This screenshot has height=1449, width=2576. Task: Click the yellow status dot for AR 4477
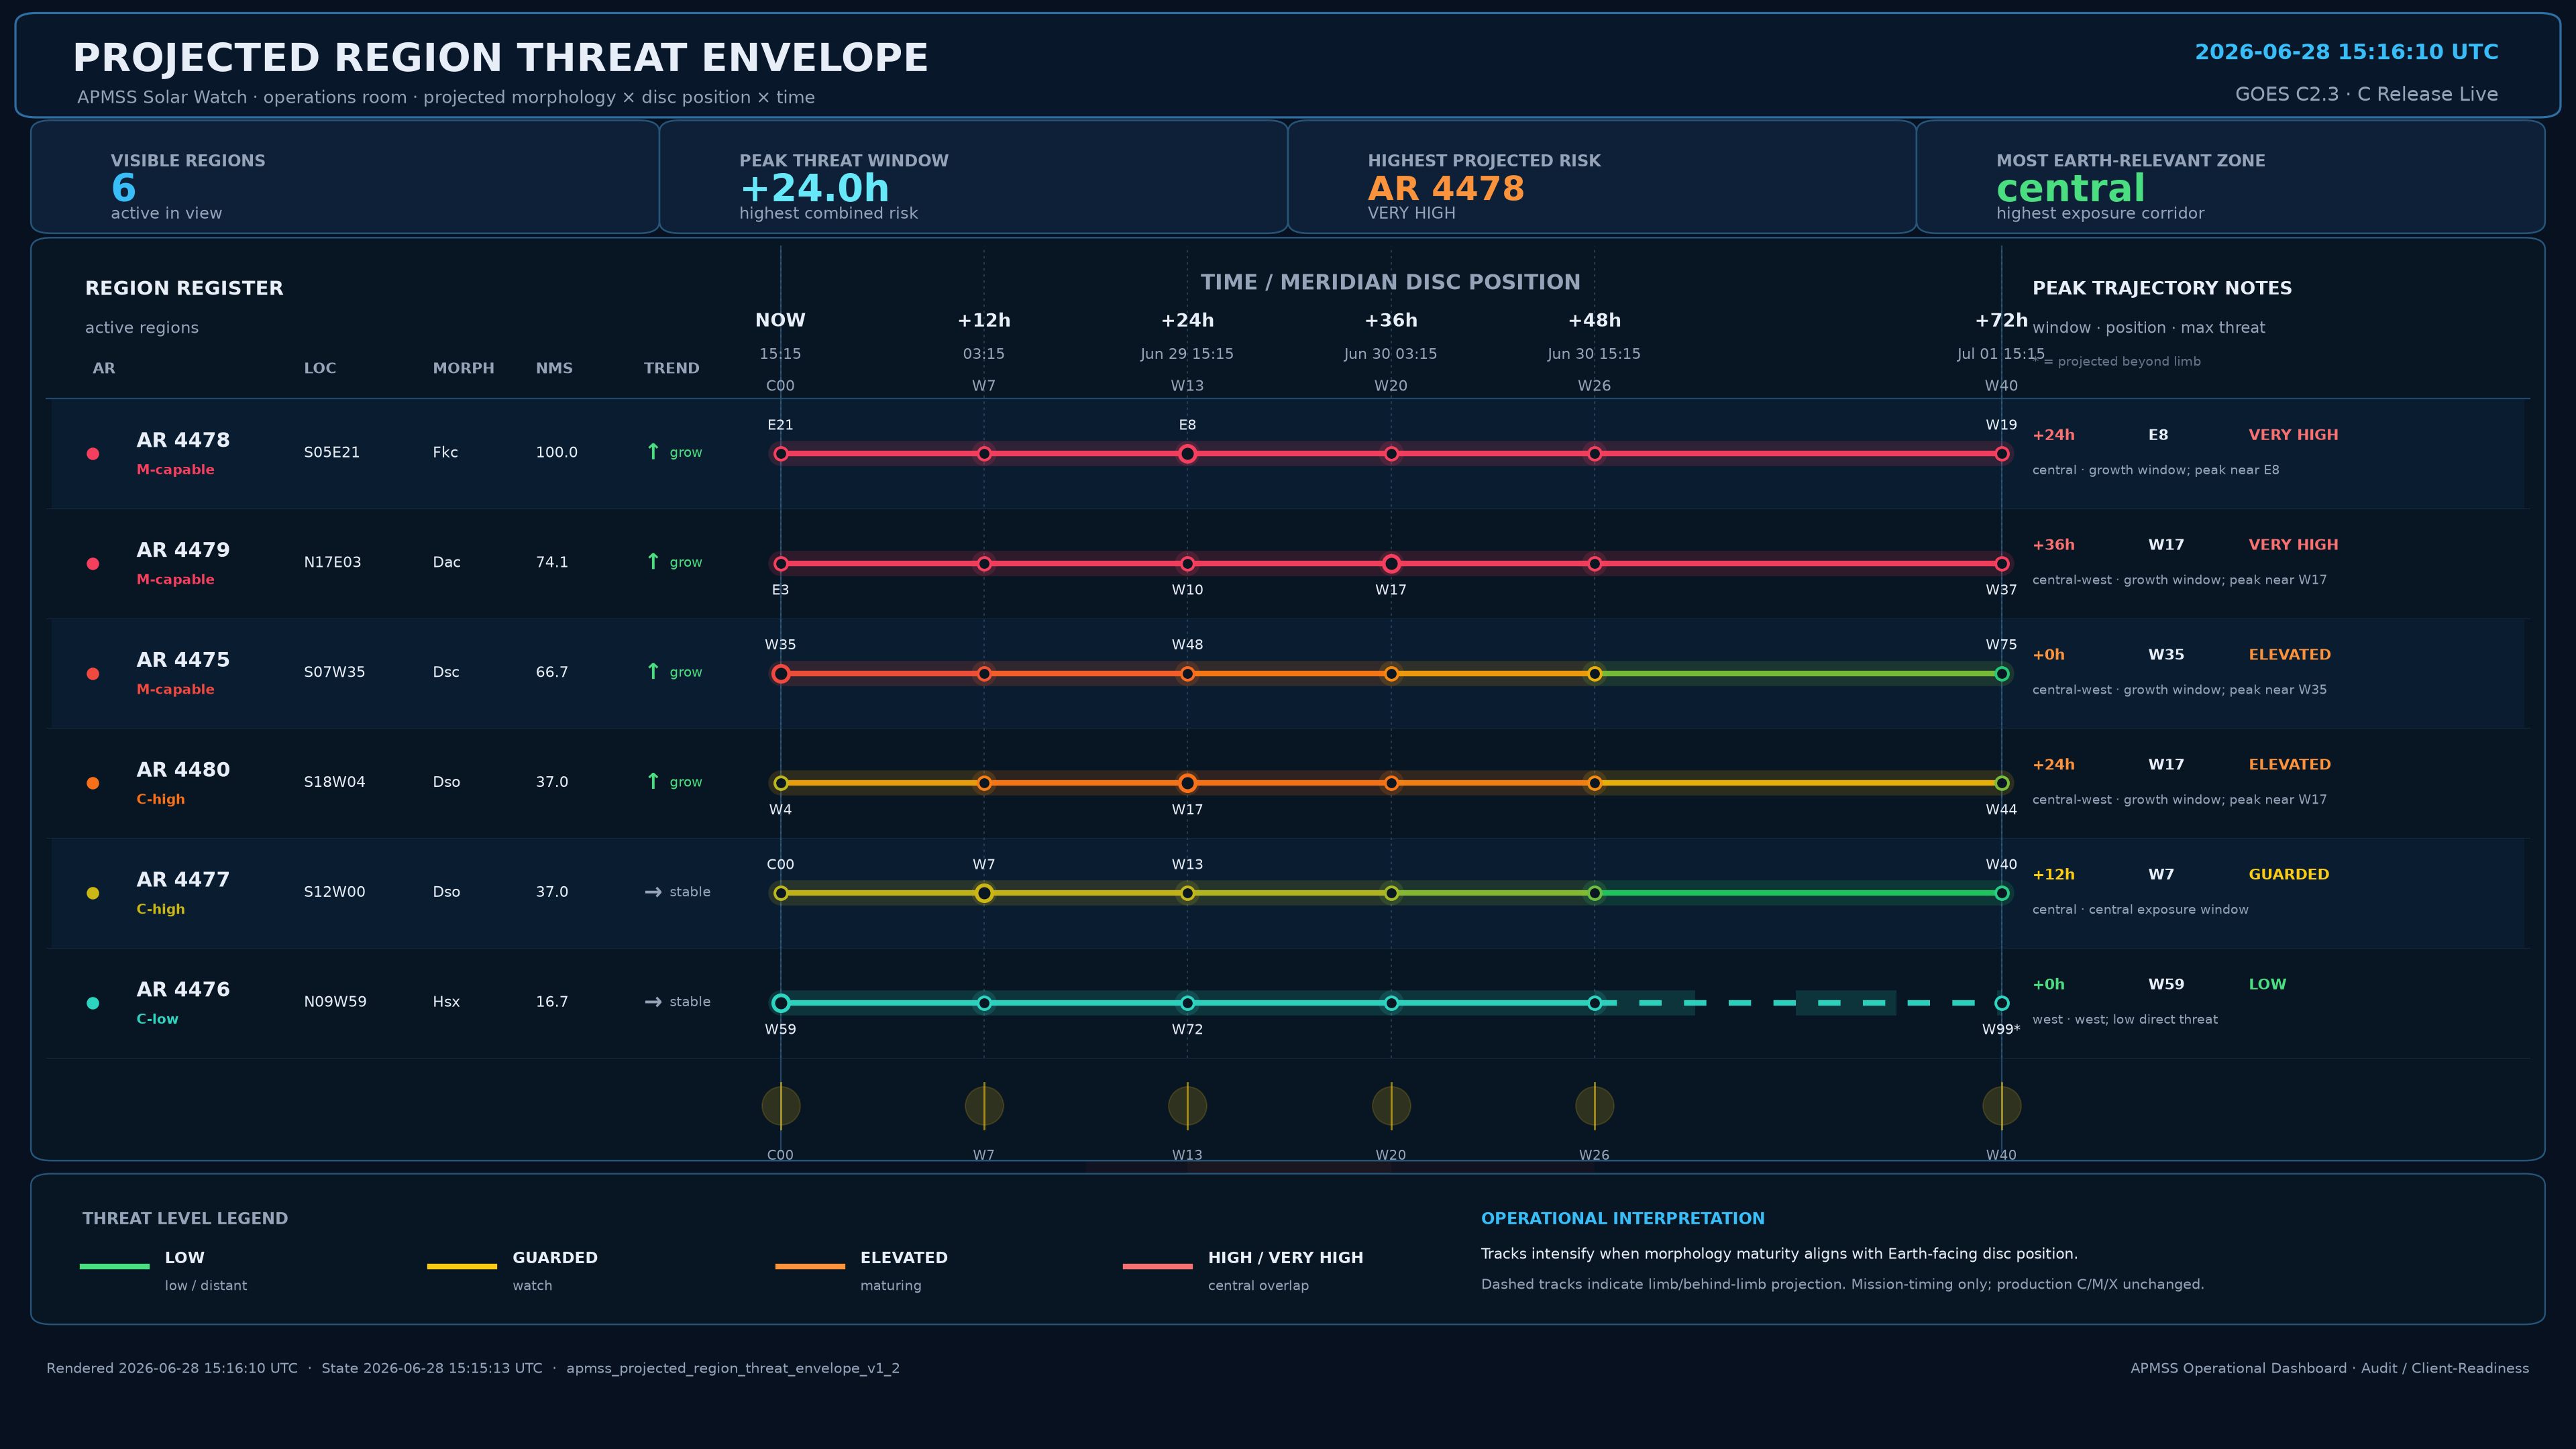tap(93, 893)
